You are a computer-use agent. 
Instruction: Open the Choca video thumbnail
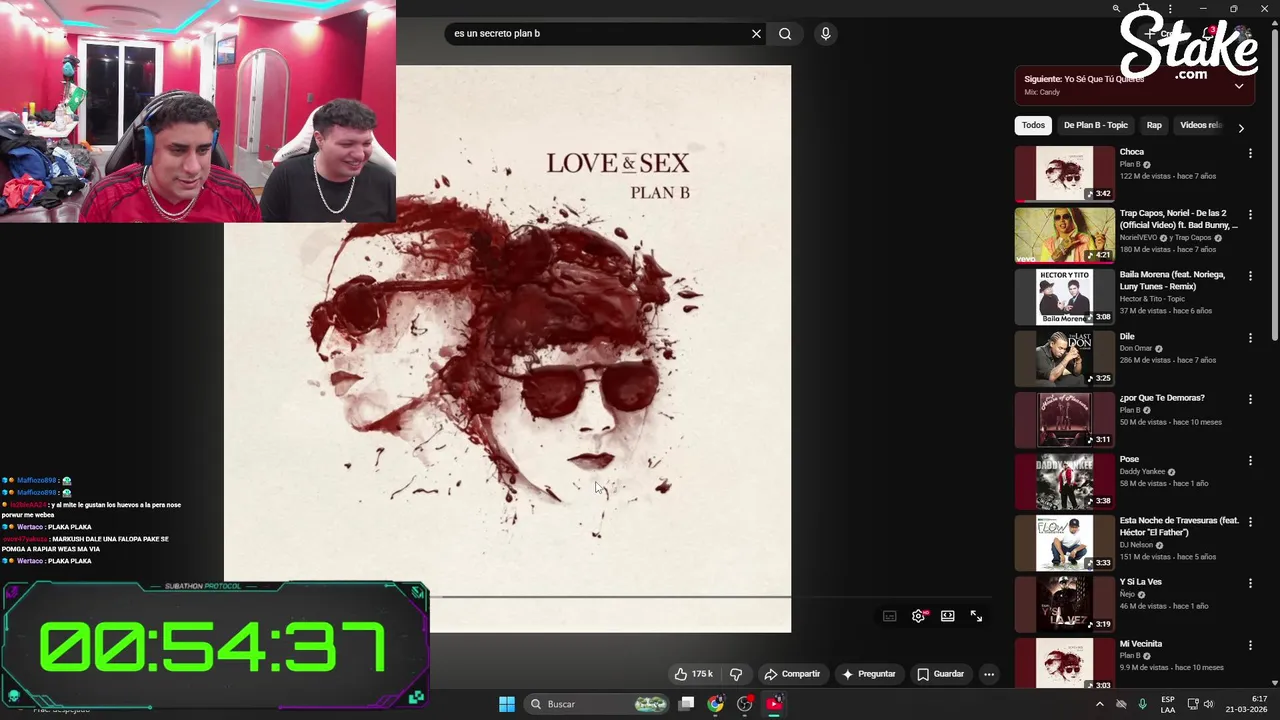pos(1064,173)
